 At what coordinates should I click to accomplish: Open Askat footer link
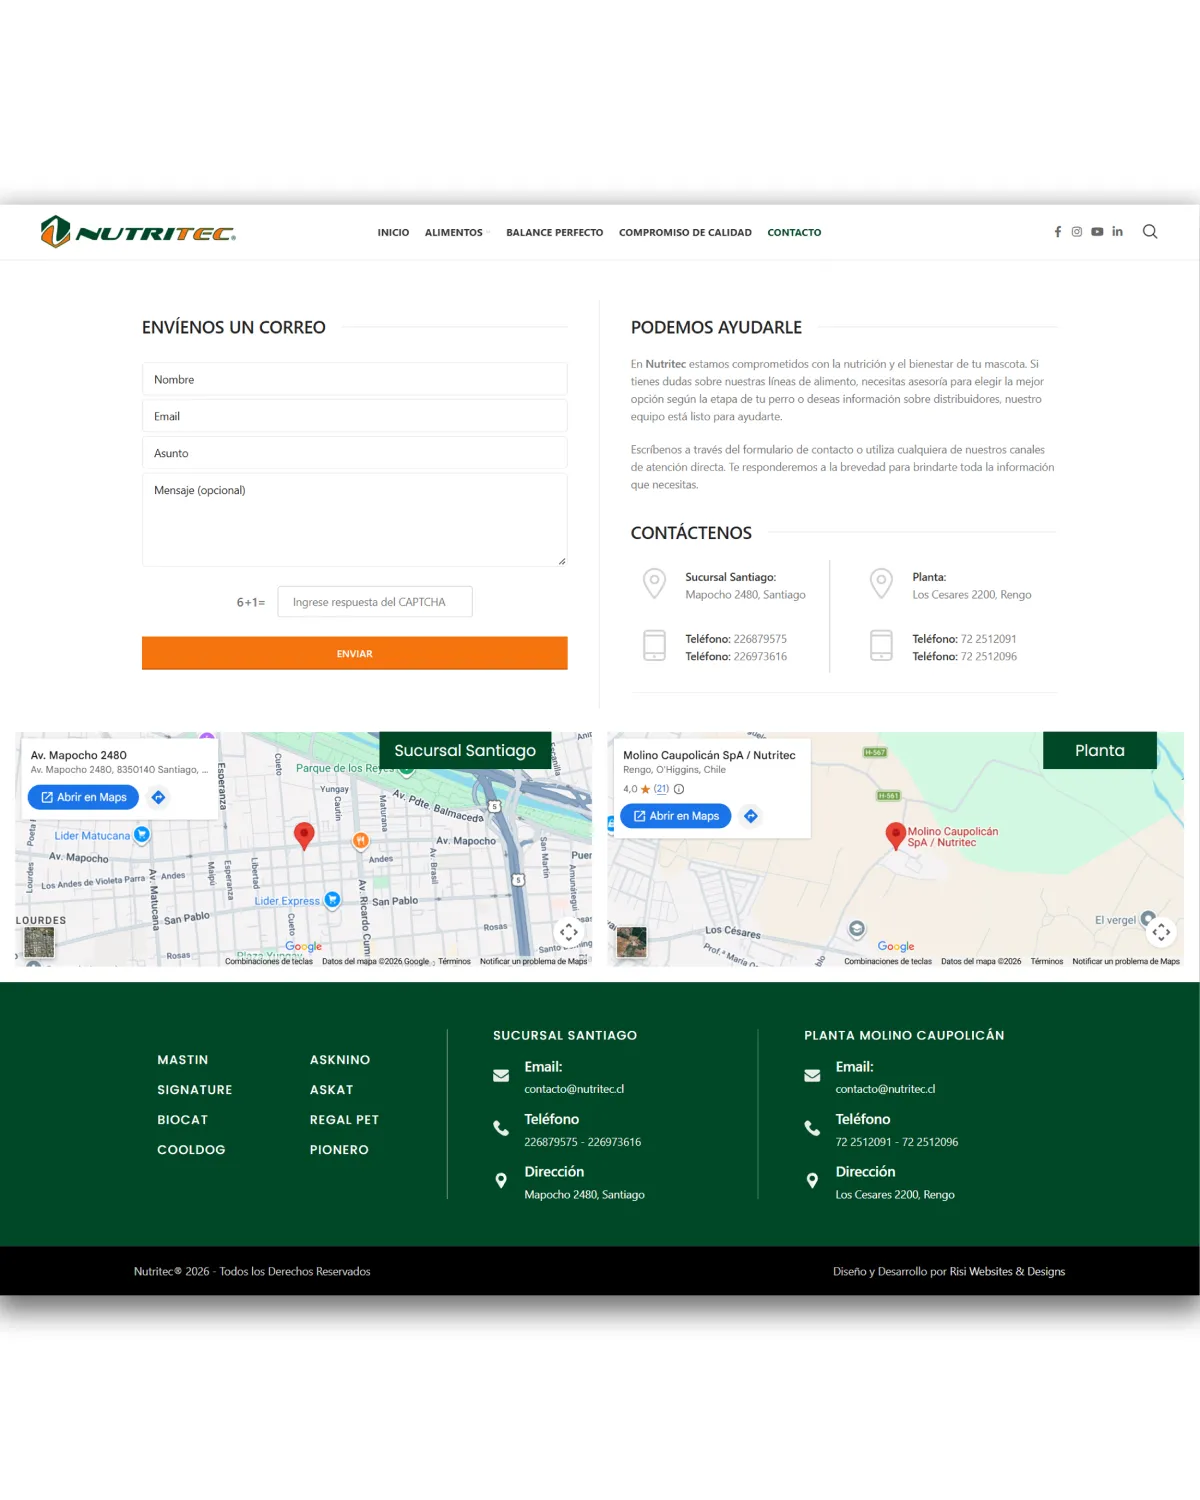coord(331,1090)
